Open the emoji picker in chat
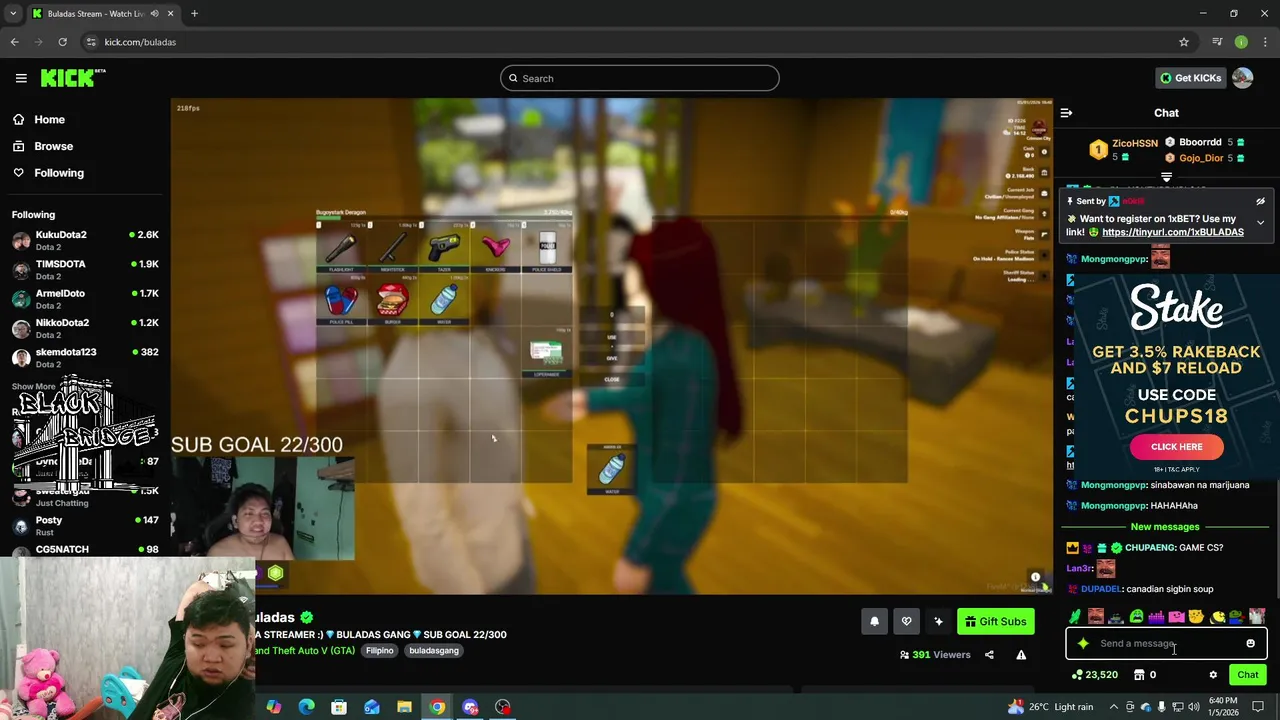1280x720 pixels. pyautogui.click(x=1250, y=644)
